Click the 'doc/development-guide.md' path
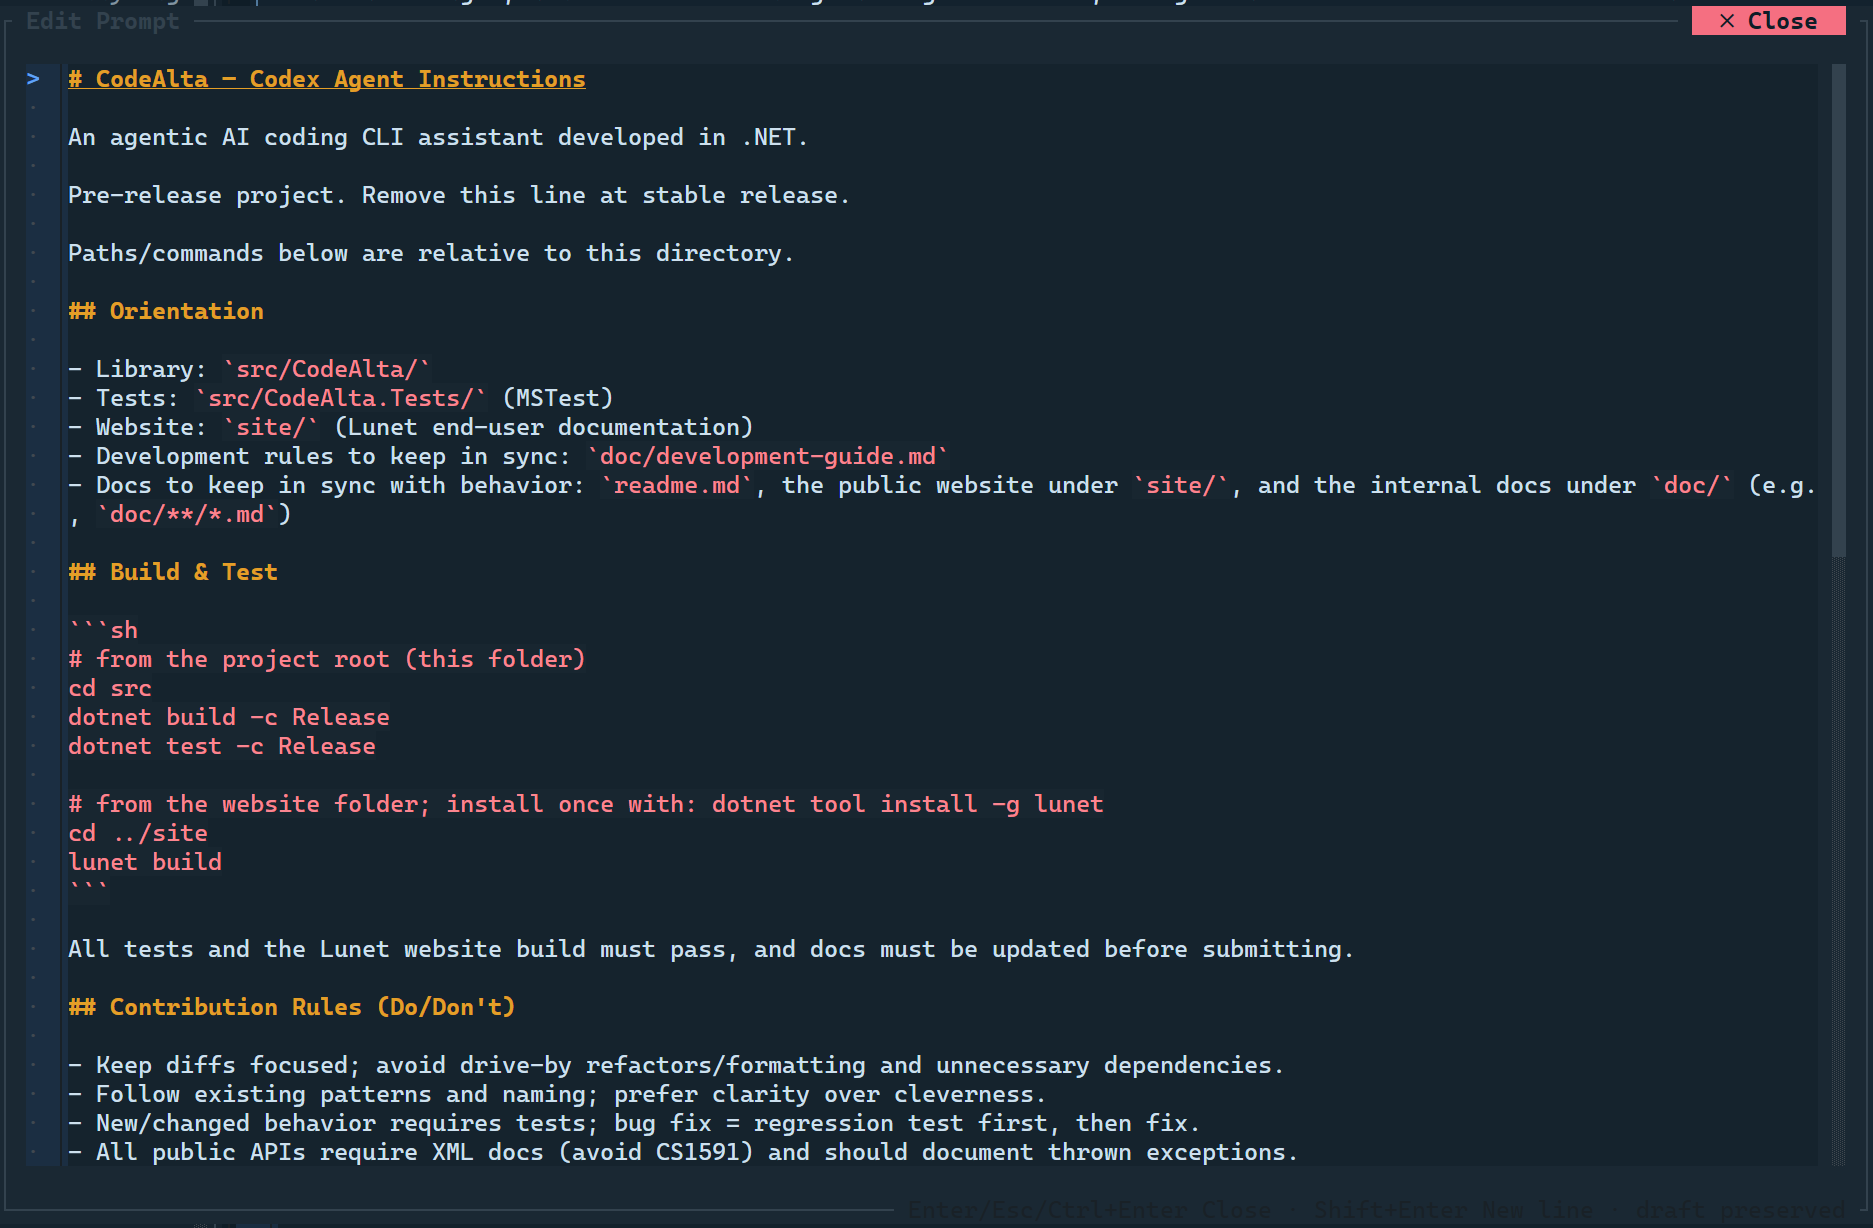Image resolution: width=1873 pixels, height=1228 pixels. [x=767, y=456]
